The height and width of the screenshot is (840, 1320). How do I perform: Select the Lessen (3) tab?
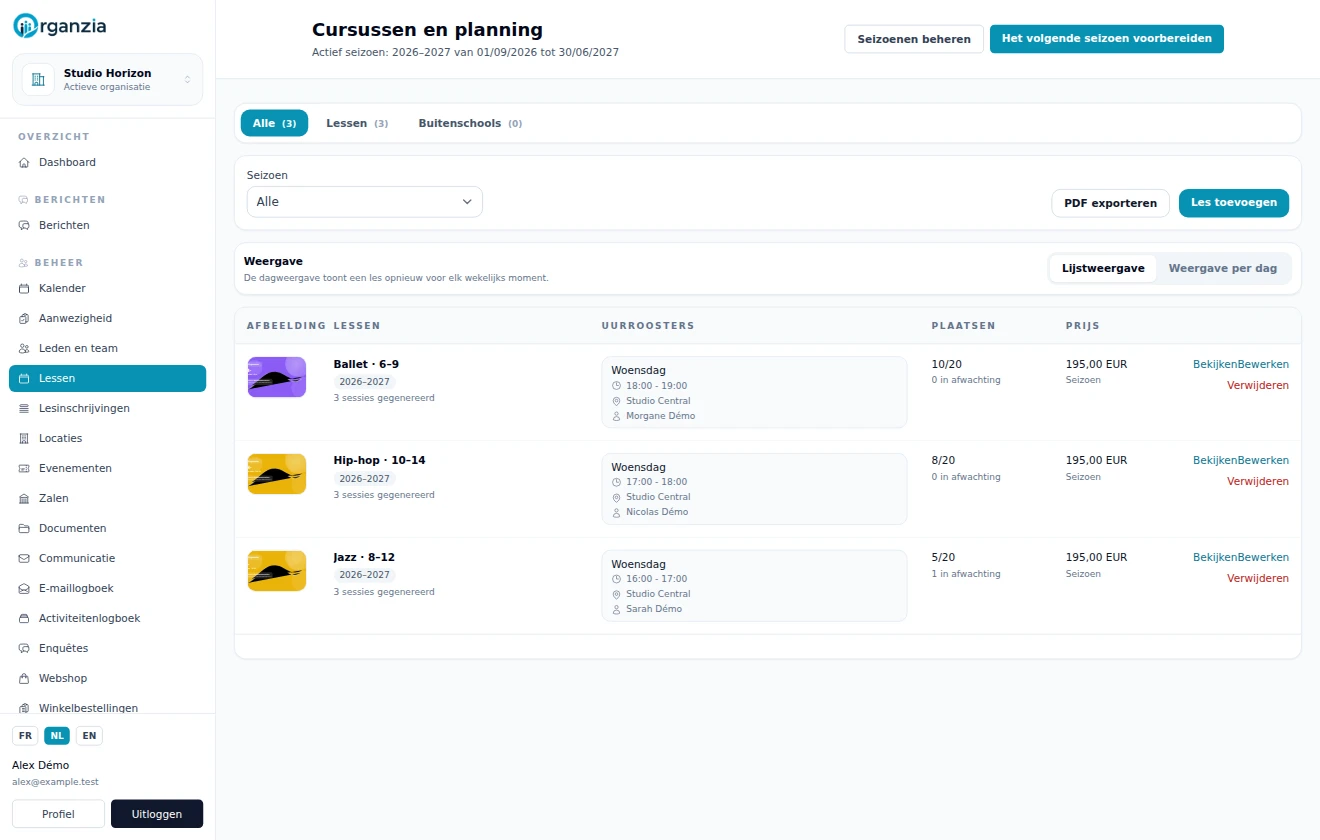pyautogui.click(x=357, y=123)
